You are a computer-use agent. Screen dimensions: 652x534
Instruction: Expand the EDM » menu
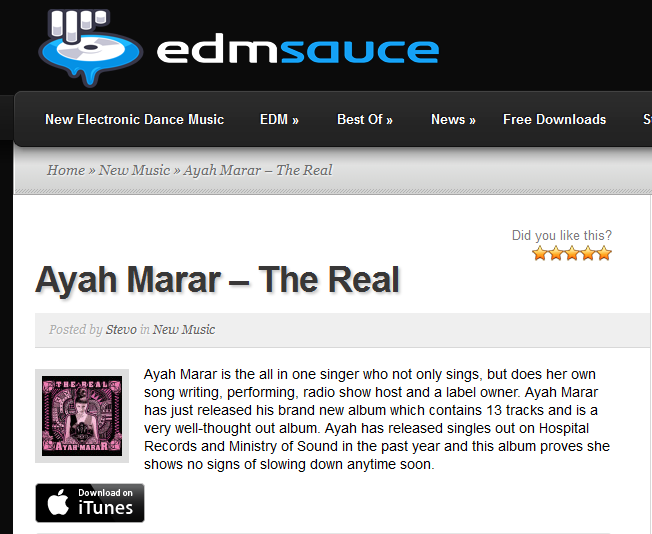click(x=279, y=119)
